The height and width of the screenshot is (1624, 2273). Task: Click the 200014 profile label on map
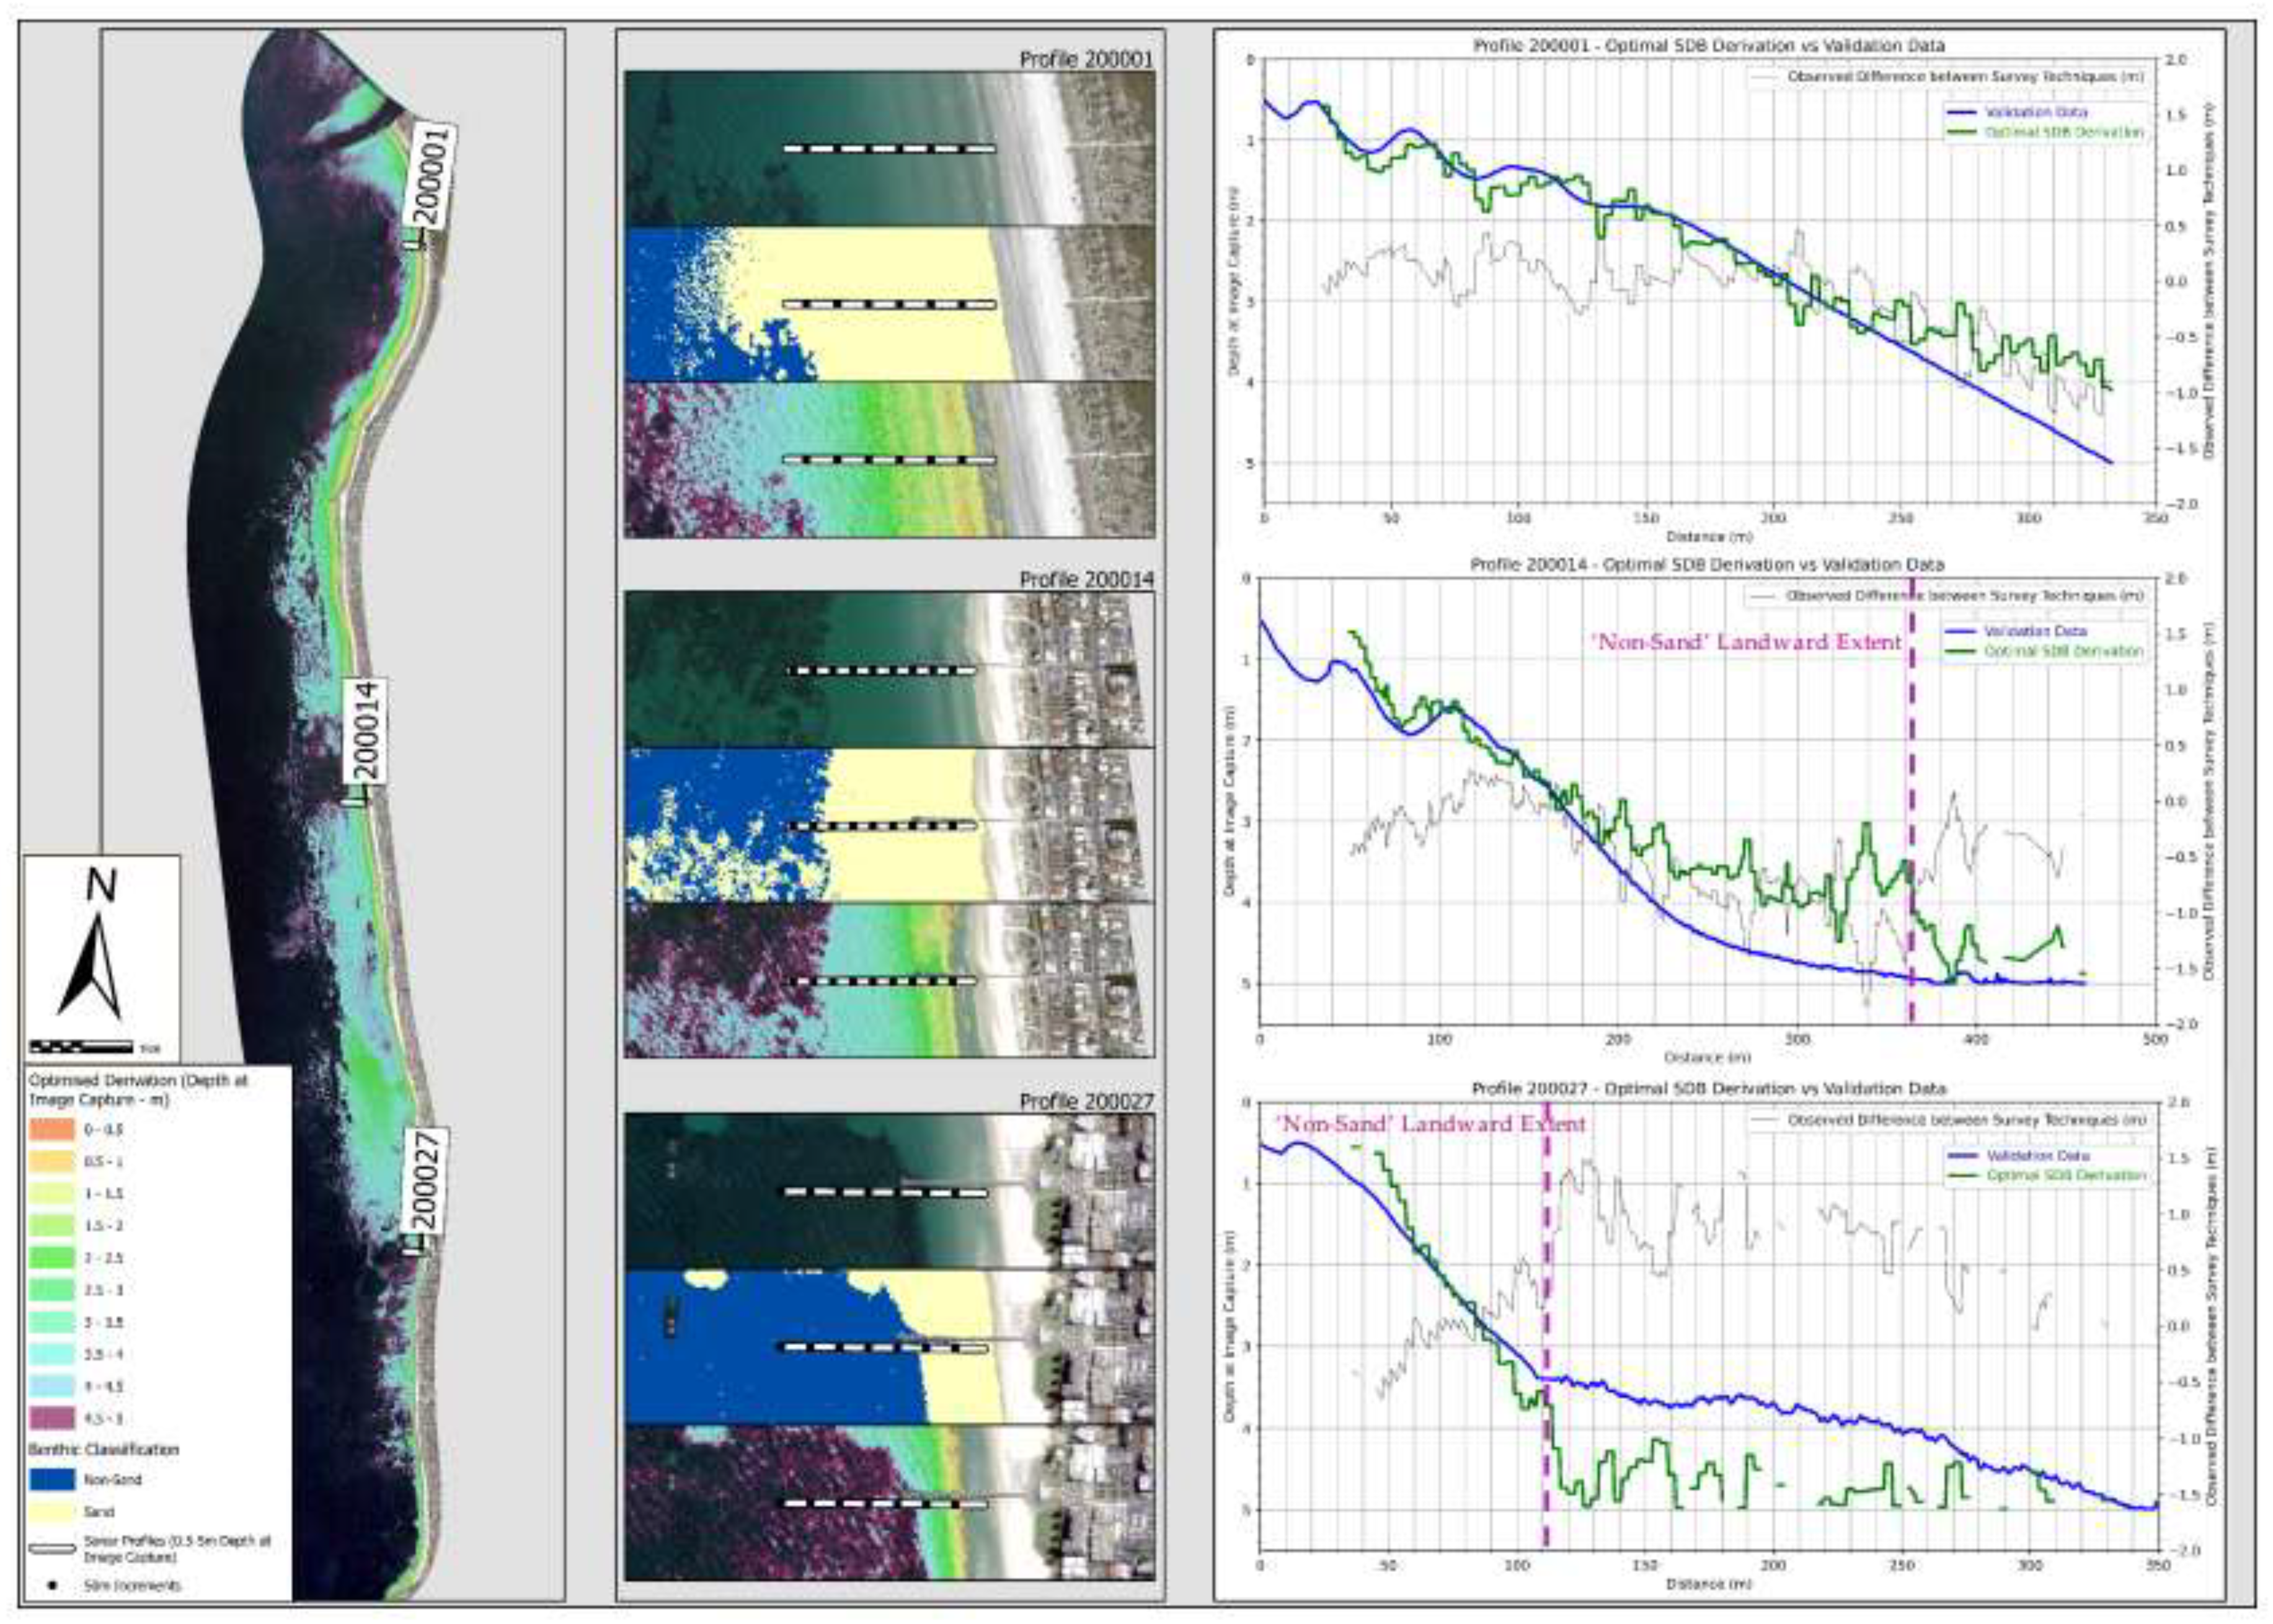pos(366,730)
